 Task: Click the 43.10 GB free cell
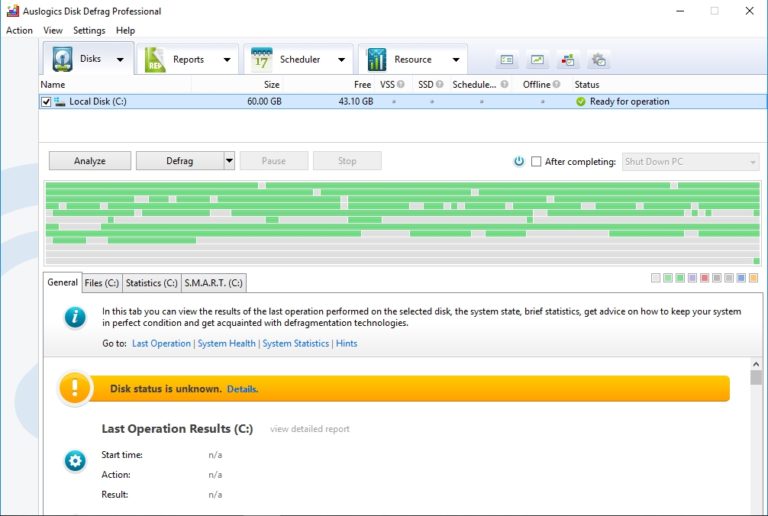pyautogui.click(x=356, y=102)
